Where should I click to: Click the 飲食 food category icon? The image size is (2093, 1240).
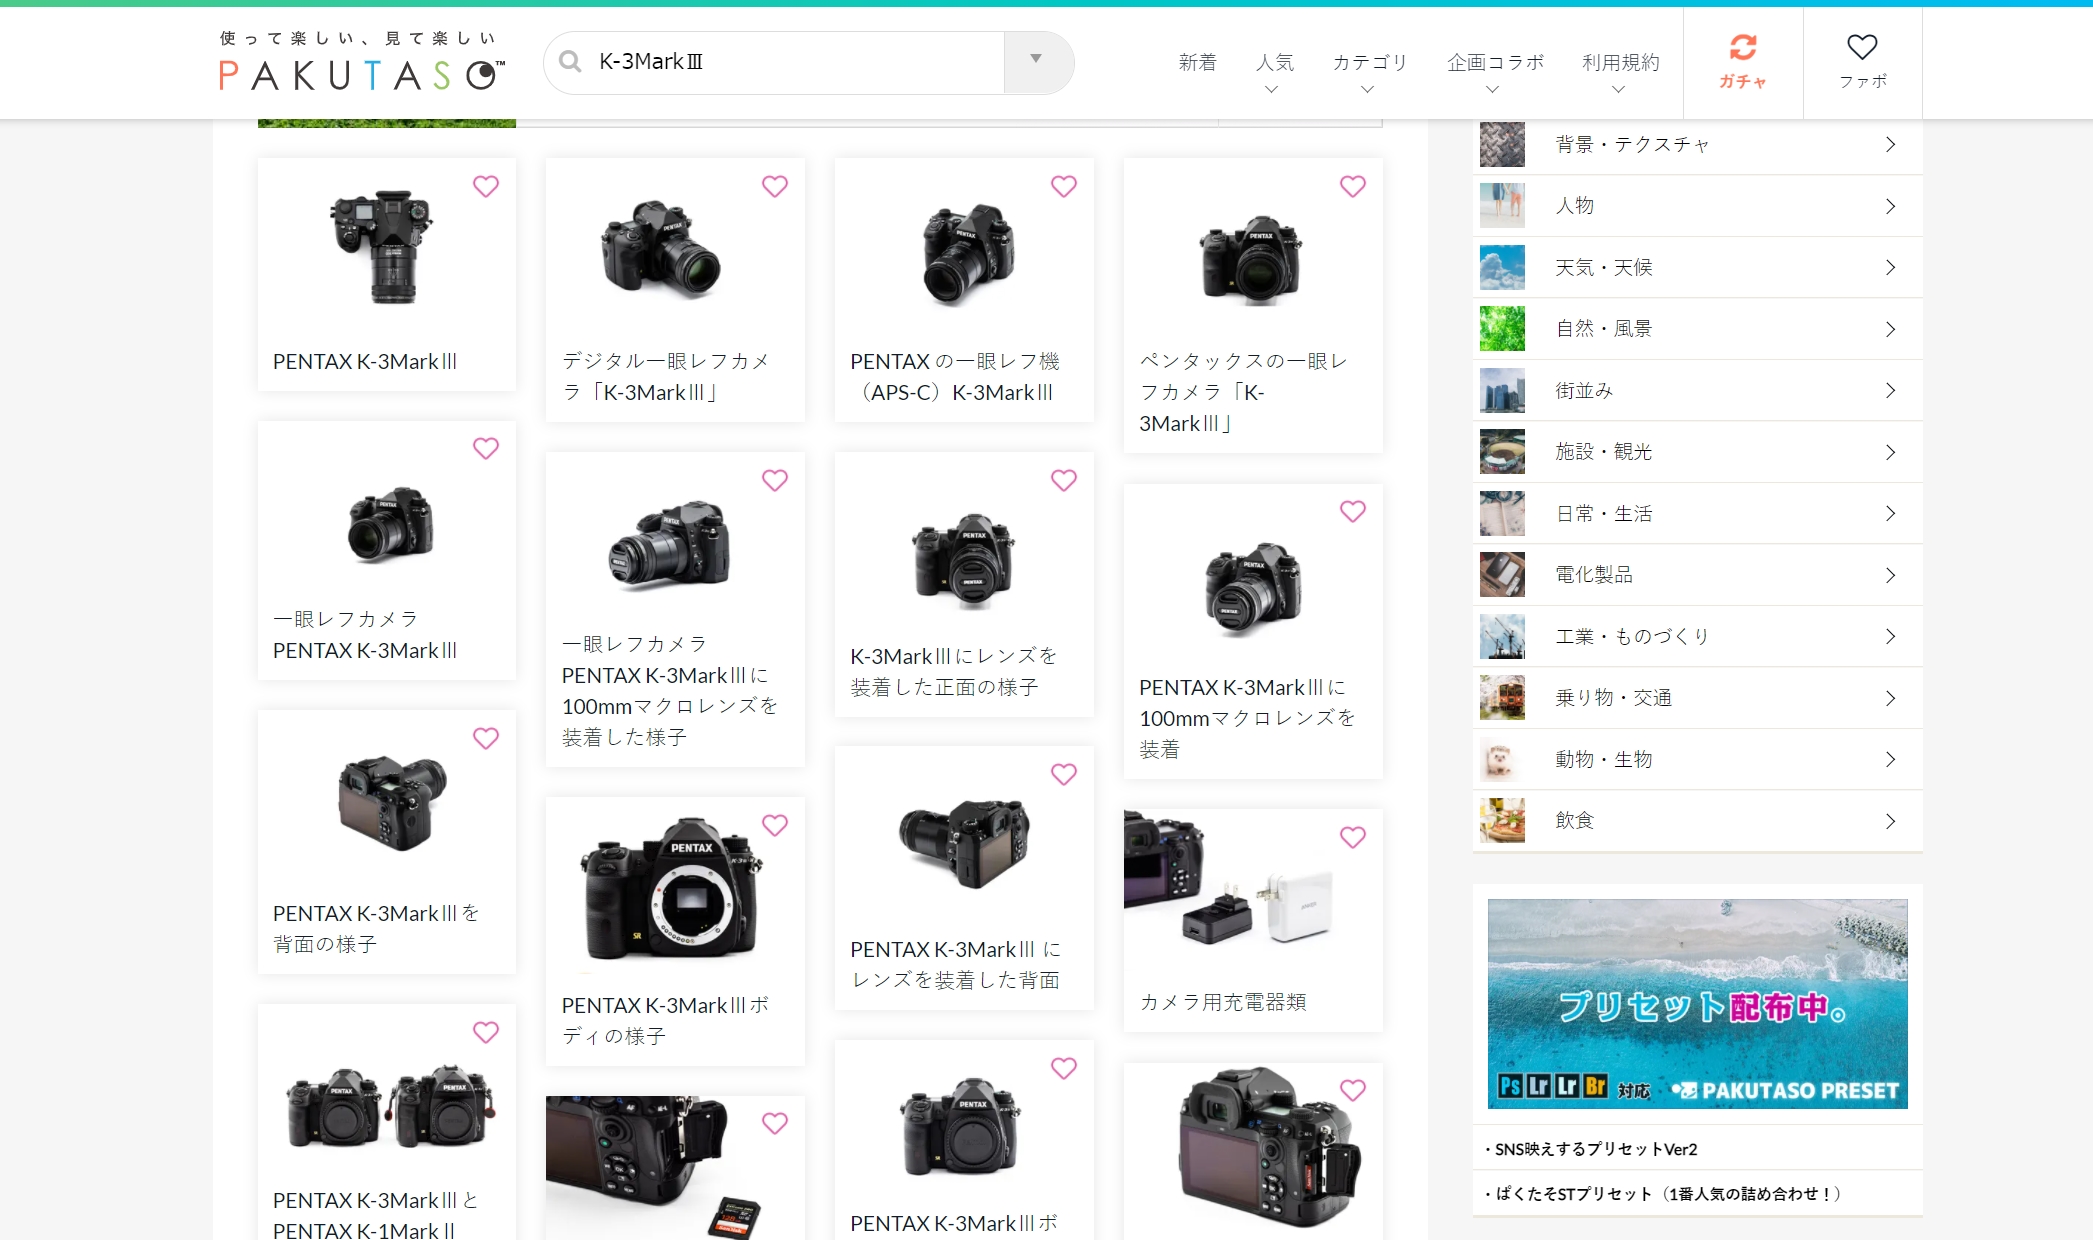[x=1502, y=821]
